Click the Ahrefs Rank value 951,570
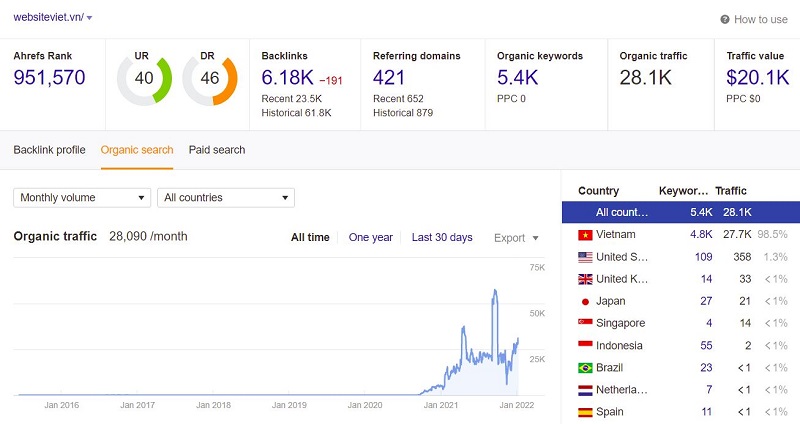Screen dimensions: 800x424 click(x=49, y=78)
